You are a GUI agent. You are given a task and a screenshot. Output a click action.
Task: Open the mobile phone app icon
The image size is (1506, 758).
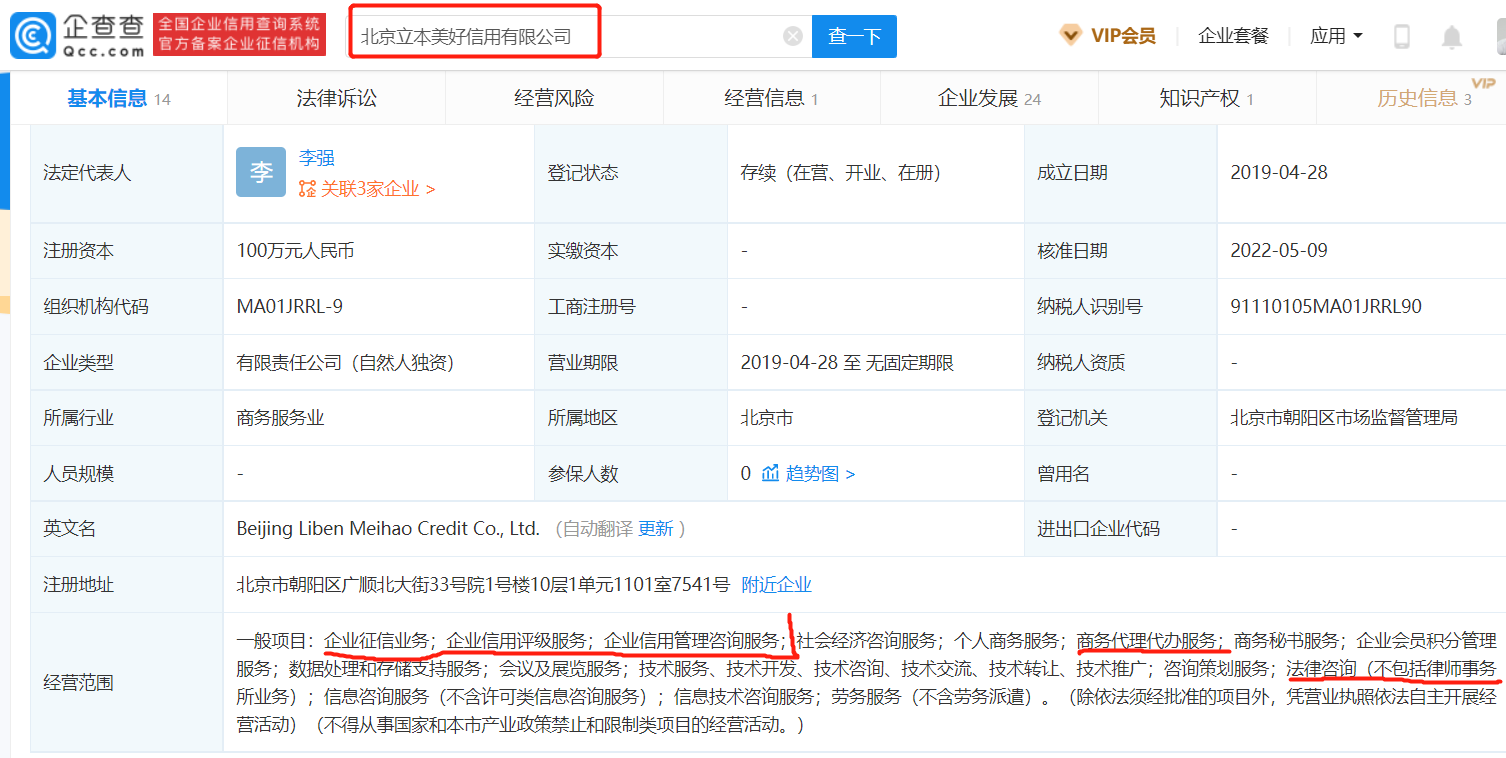pos(1402,37)
